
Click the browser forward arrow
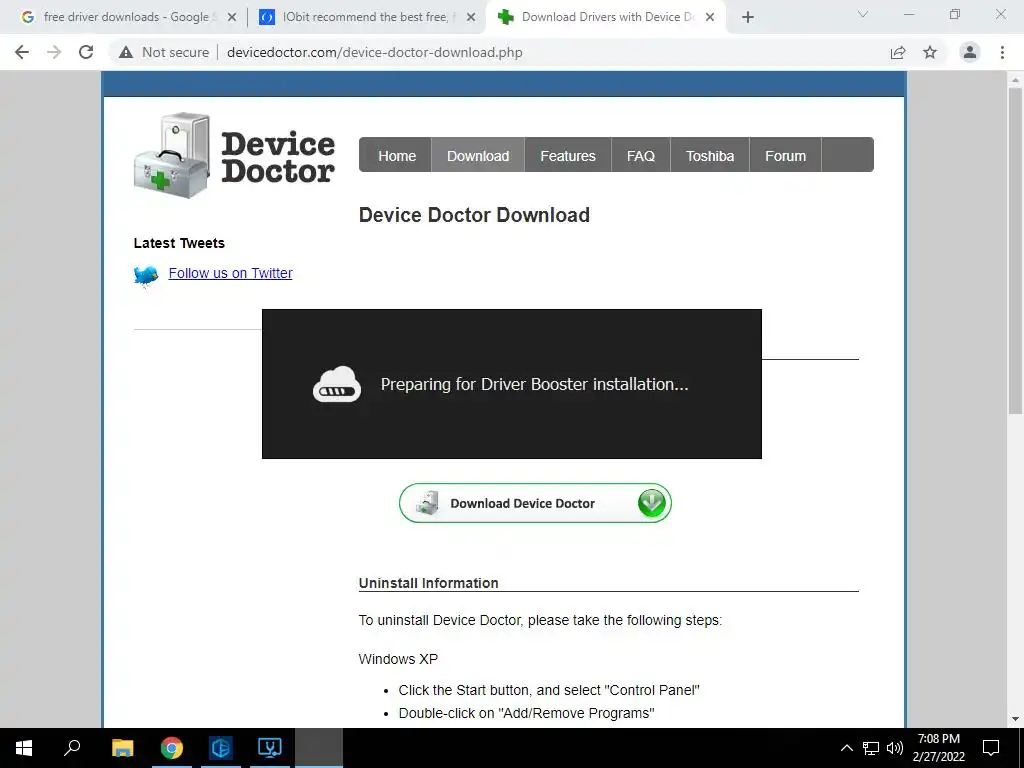54,52
